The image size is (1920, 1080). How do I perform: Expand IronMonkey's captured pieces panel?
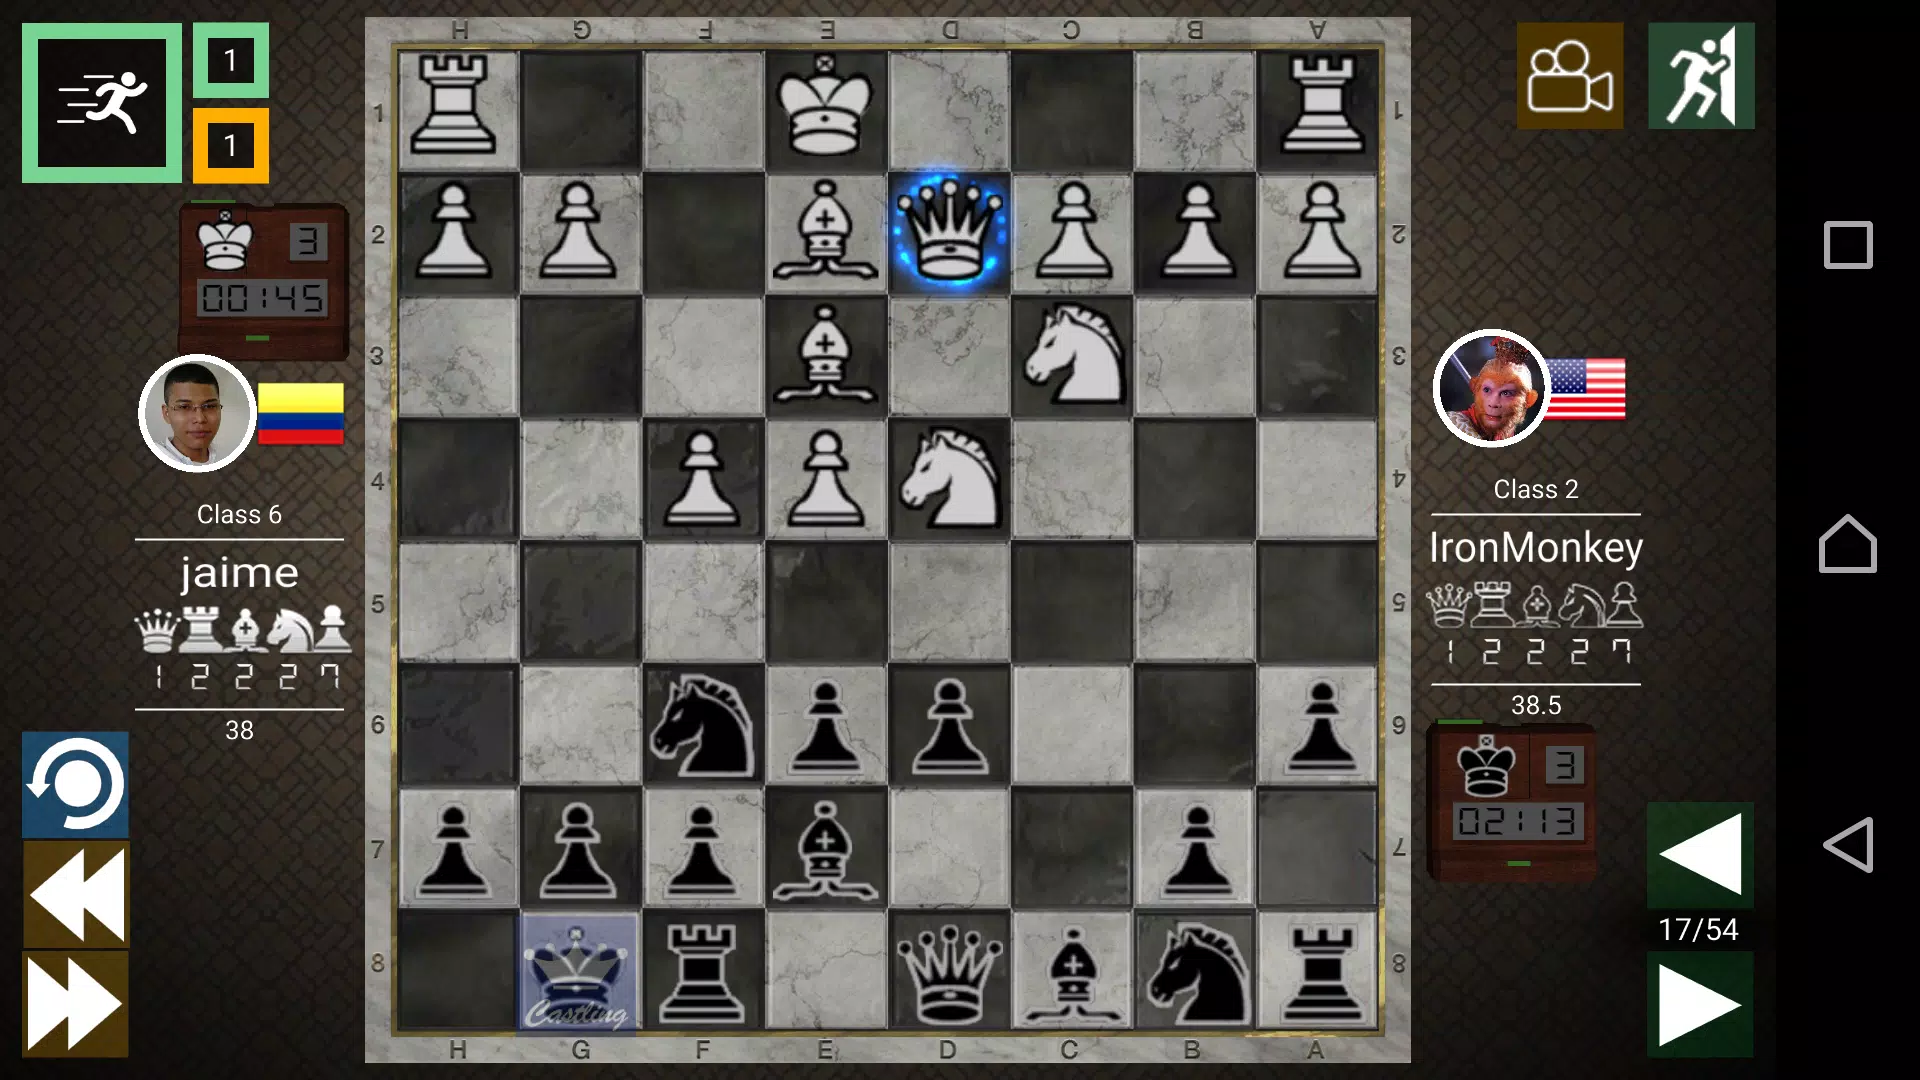pos(1534,628)
